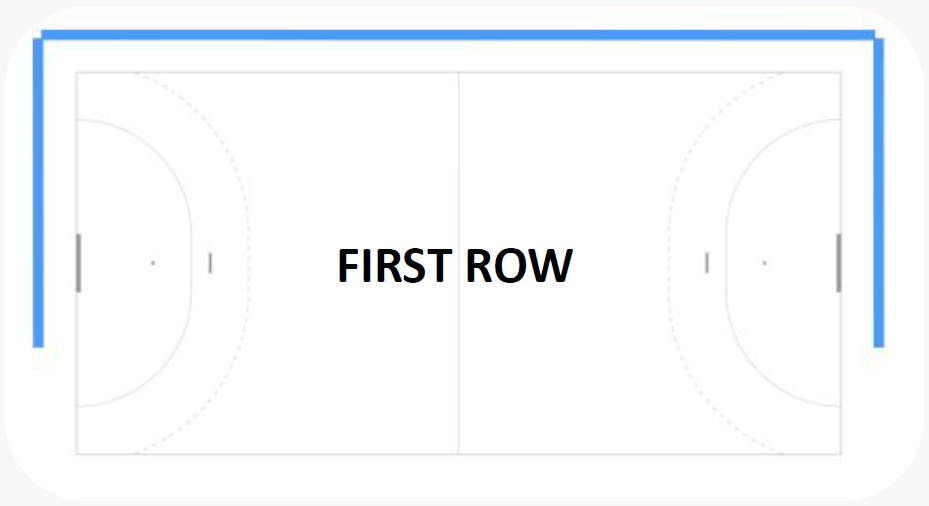Click the right goalkeeper restraining dot

click(x=764, y=263)
